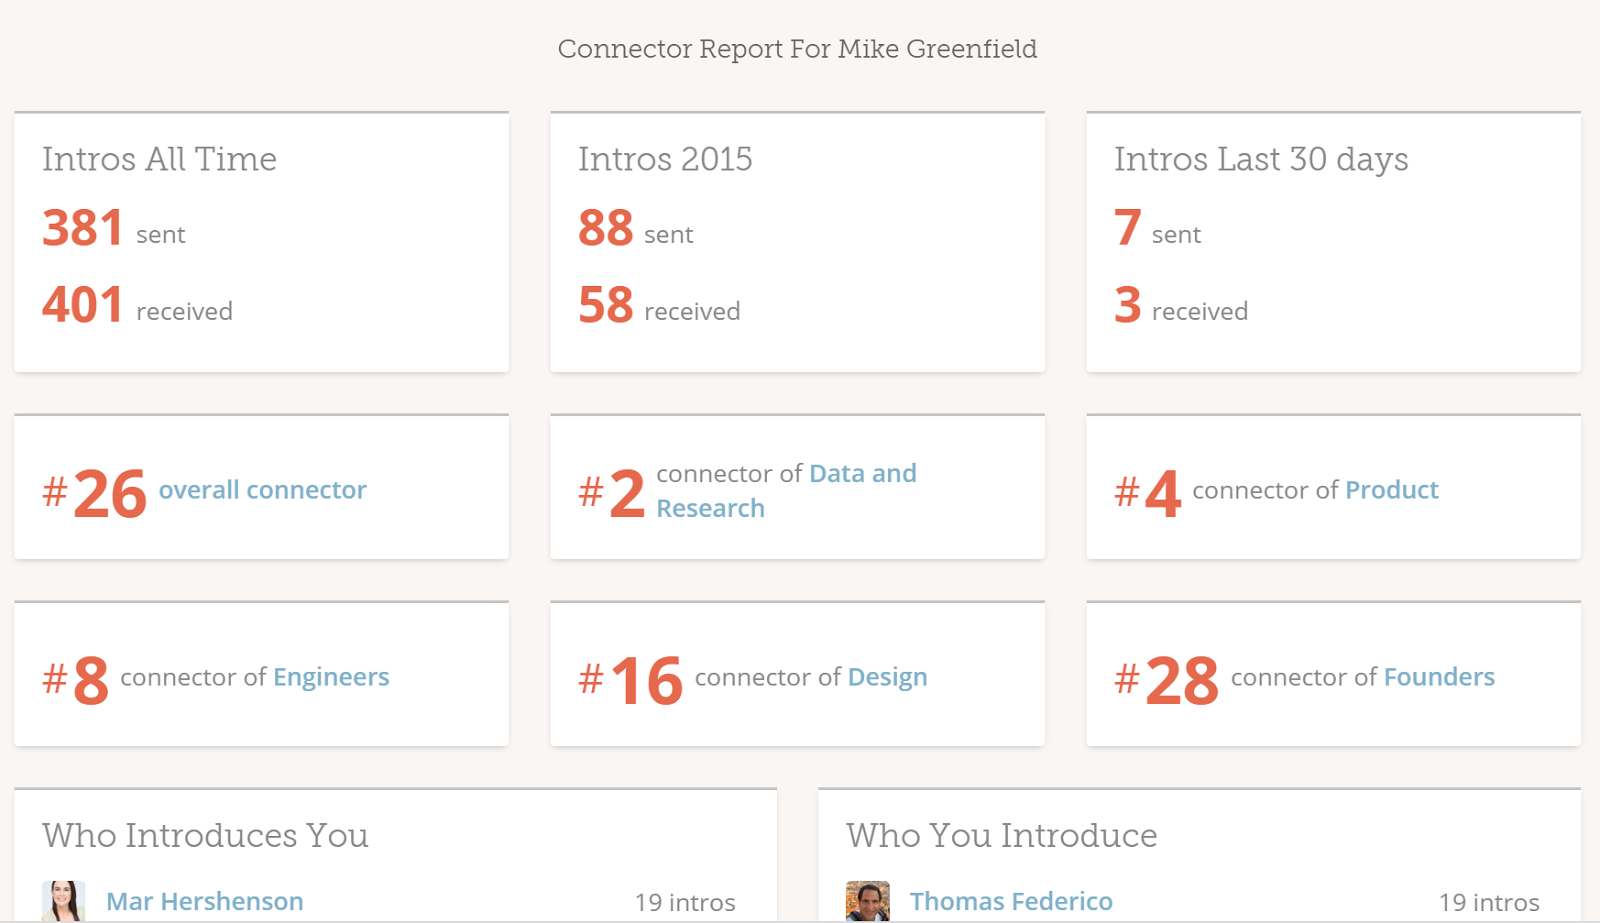
Task: Click the #16 Design rank number
Action: point(630,680)
